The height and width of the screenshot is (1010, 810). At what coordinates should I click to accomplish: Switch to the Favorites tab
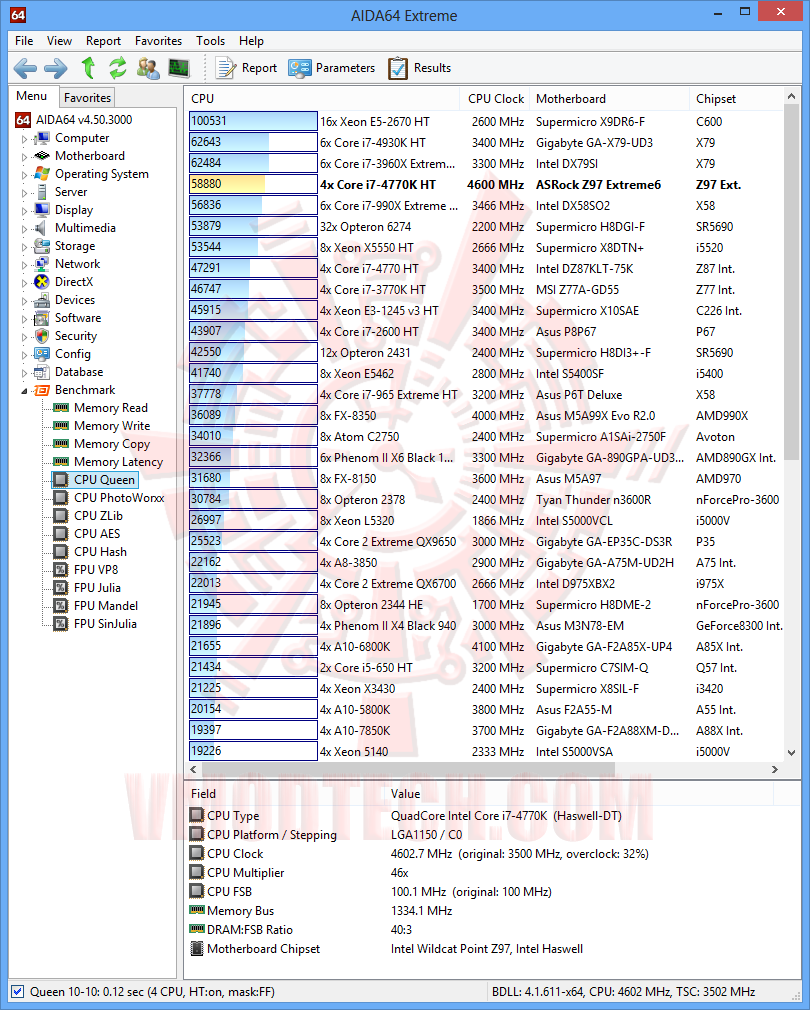point(87,97)
